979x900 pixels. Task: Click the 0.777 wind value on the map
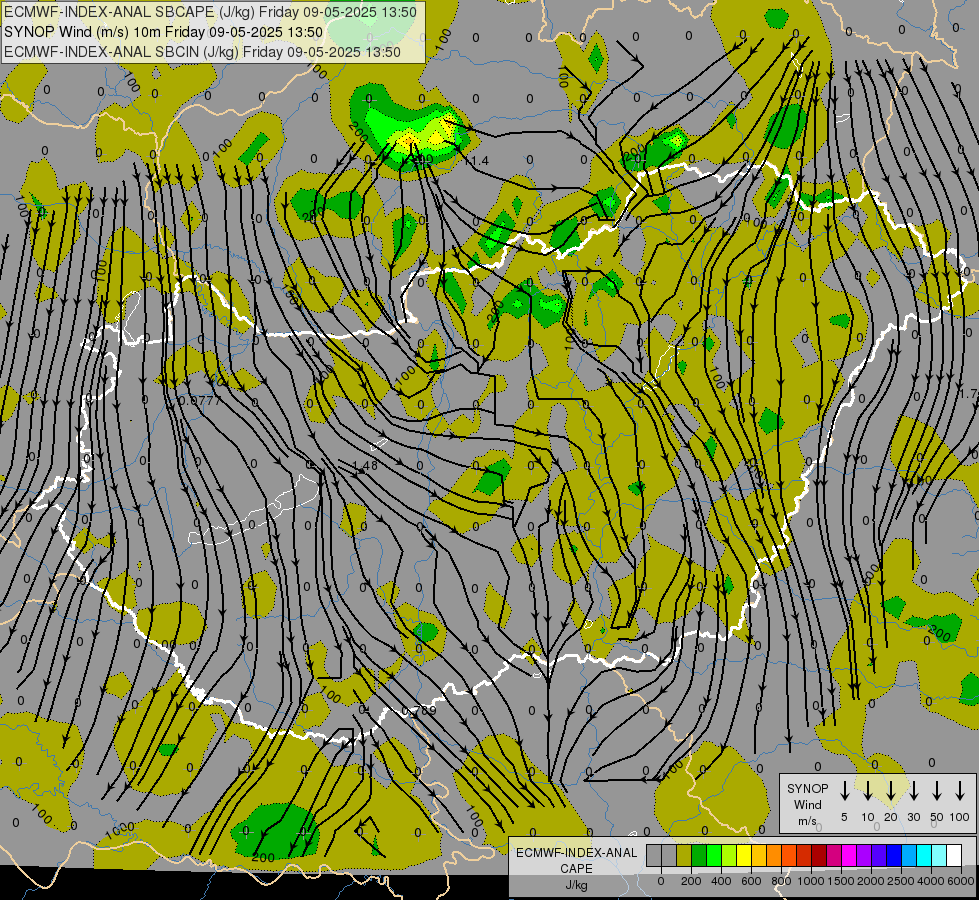(200, 400)
